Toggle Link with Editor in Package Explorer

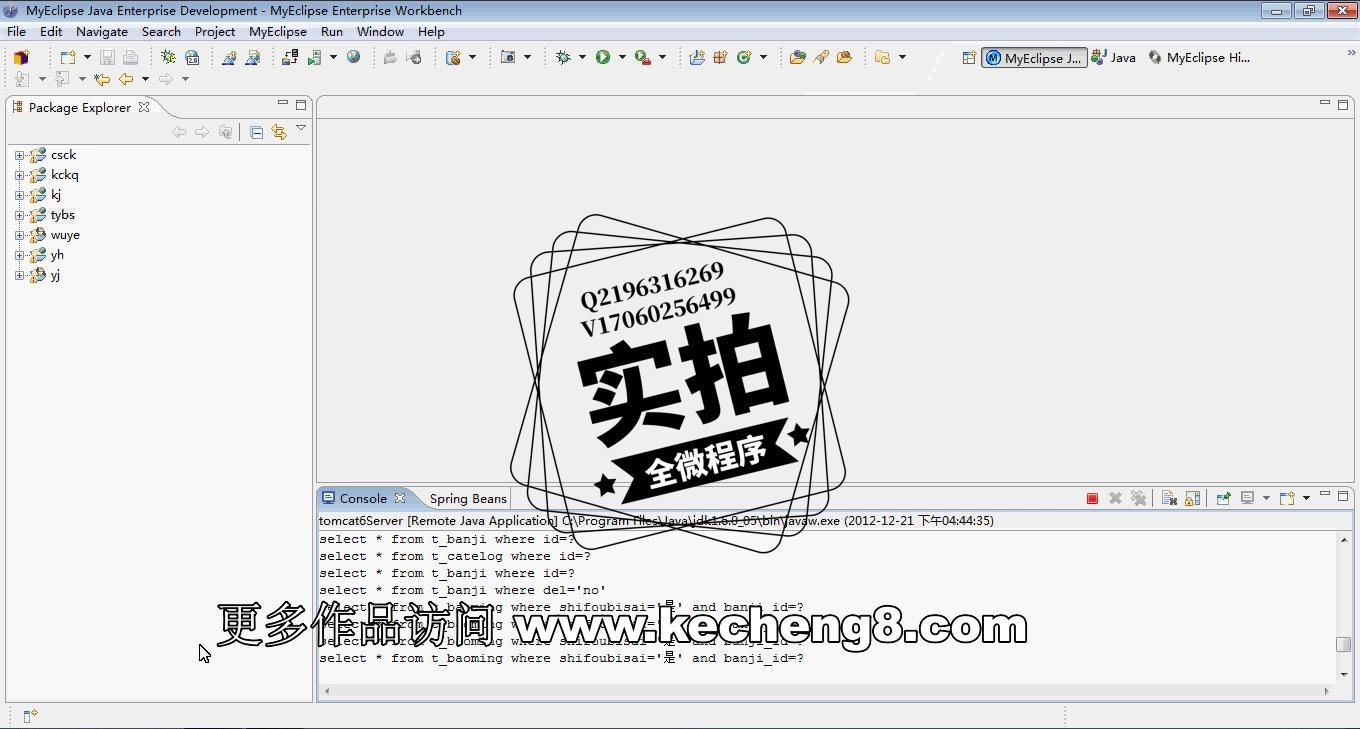tap(279, 132)
